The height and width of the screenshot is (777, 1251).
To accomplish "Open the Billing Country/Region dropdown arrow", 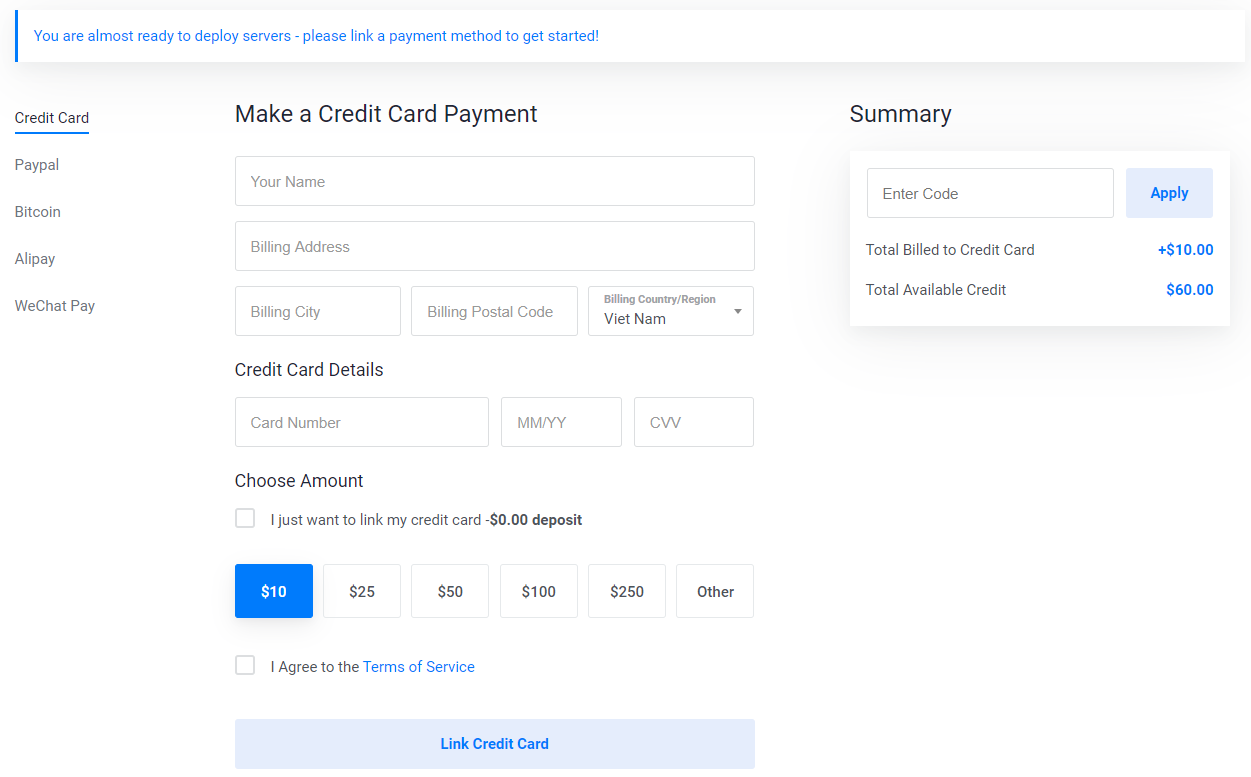I will (x=738, y=311).
